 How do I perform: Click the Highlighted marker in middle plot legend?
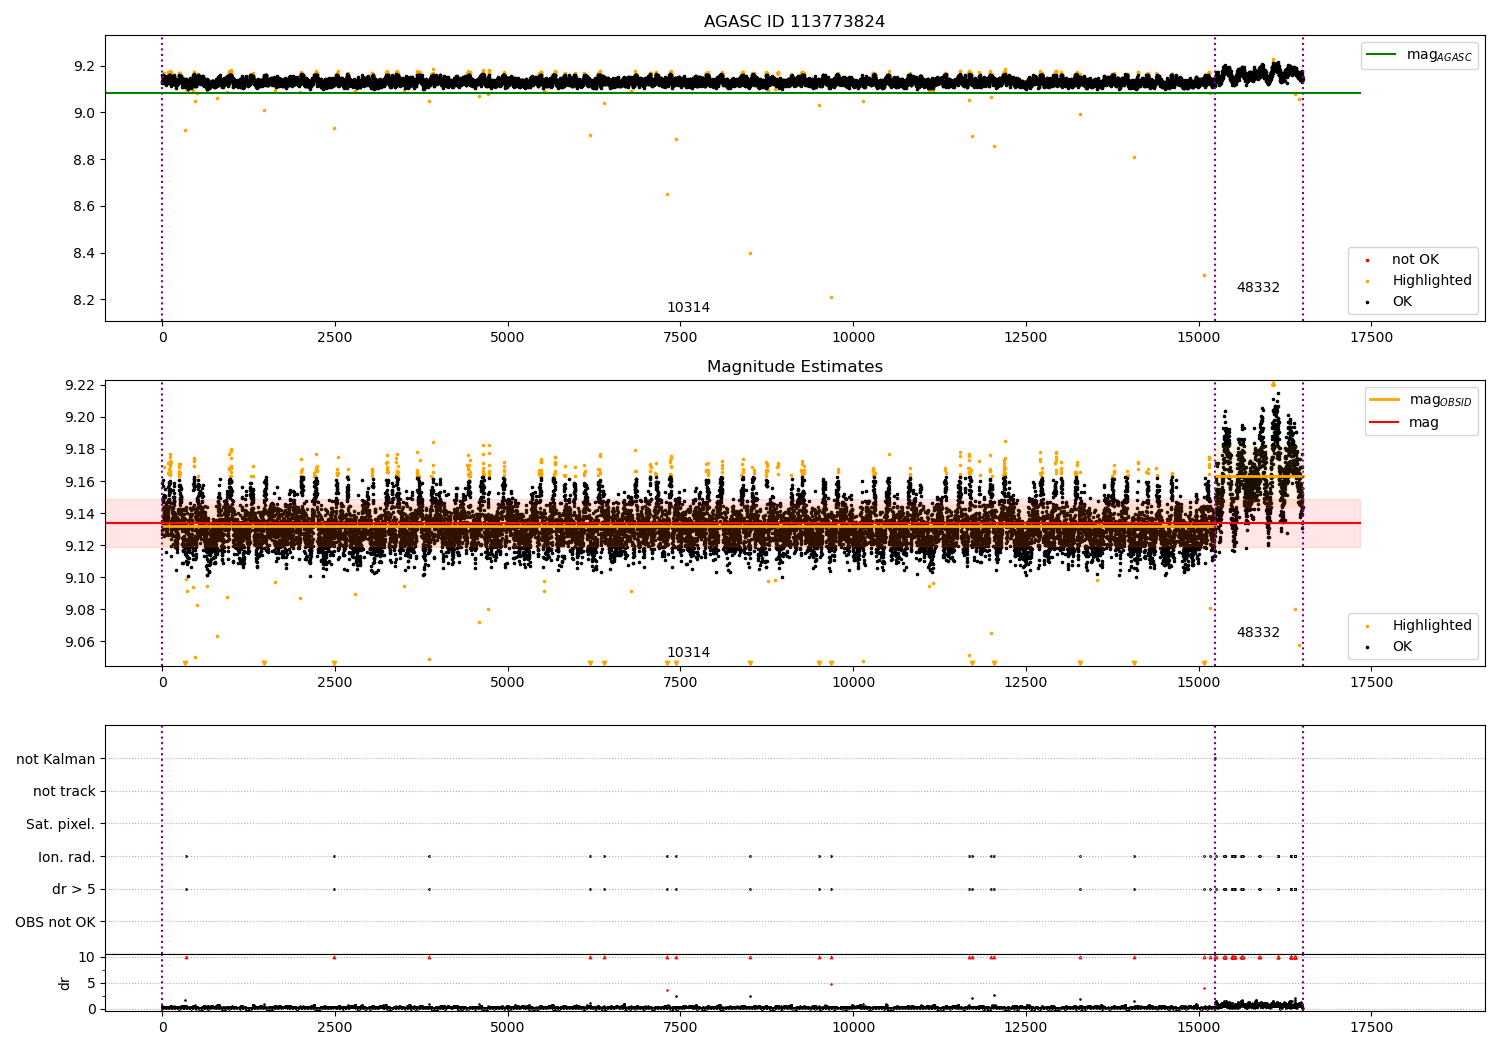pyautogui.click(x=1367, y=626)
